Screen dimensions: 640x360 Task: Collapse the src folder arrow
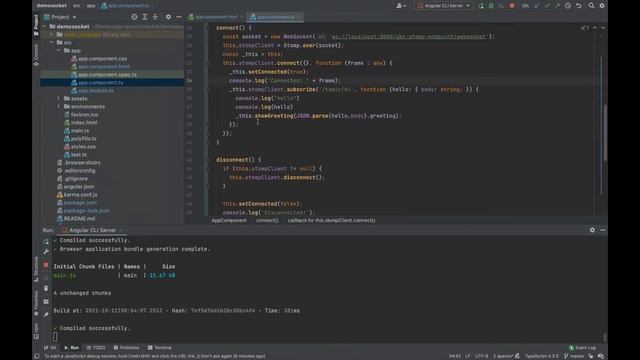(x=52, y=42)
